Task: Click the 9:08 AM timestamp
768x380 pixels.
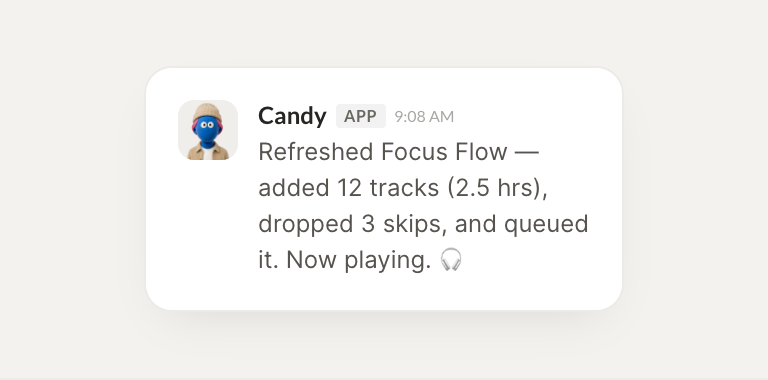Action: click(x=424, y=117)
